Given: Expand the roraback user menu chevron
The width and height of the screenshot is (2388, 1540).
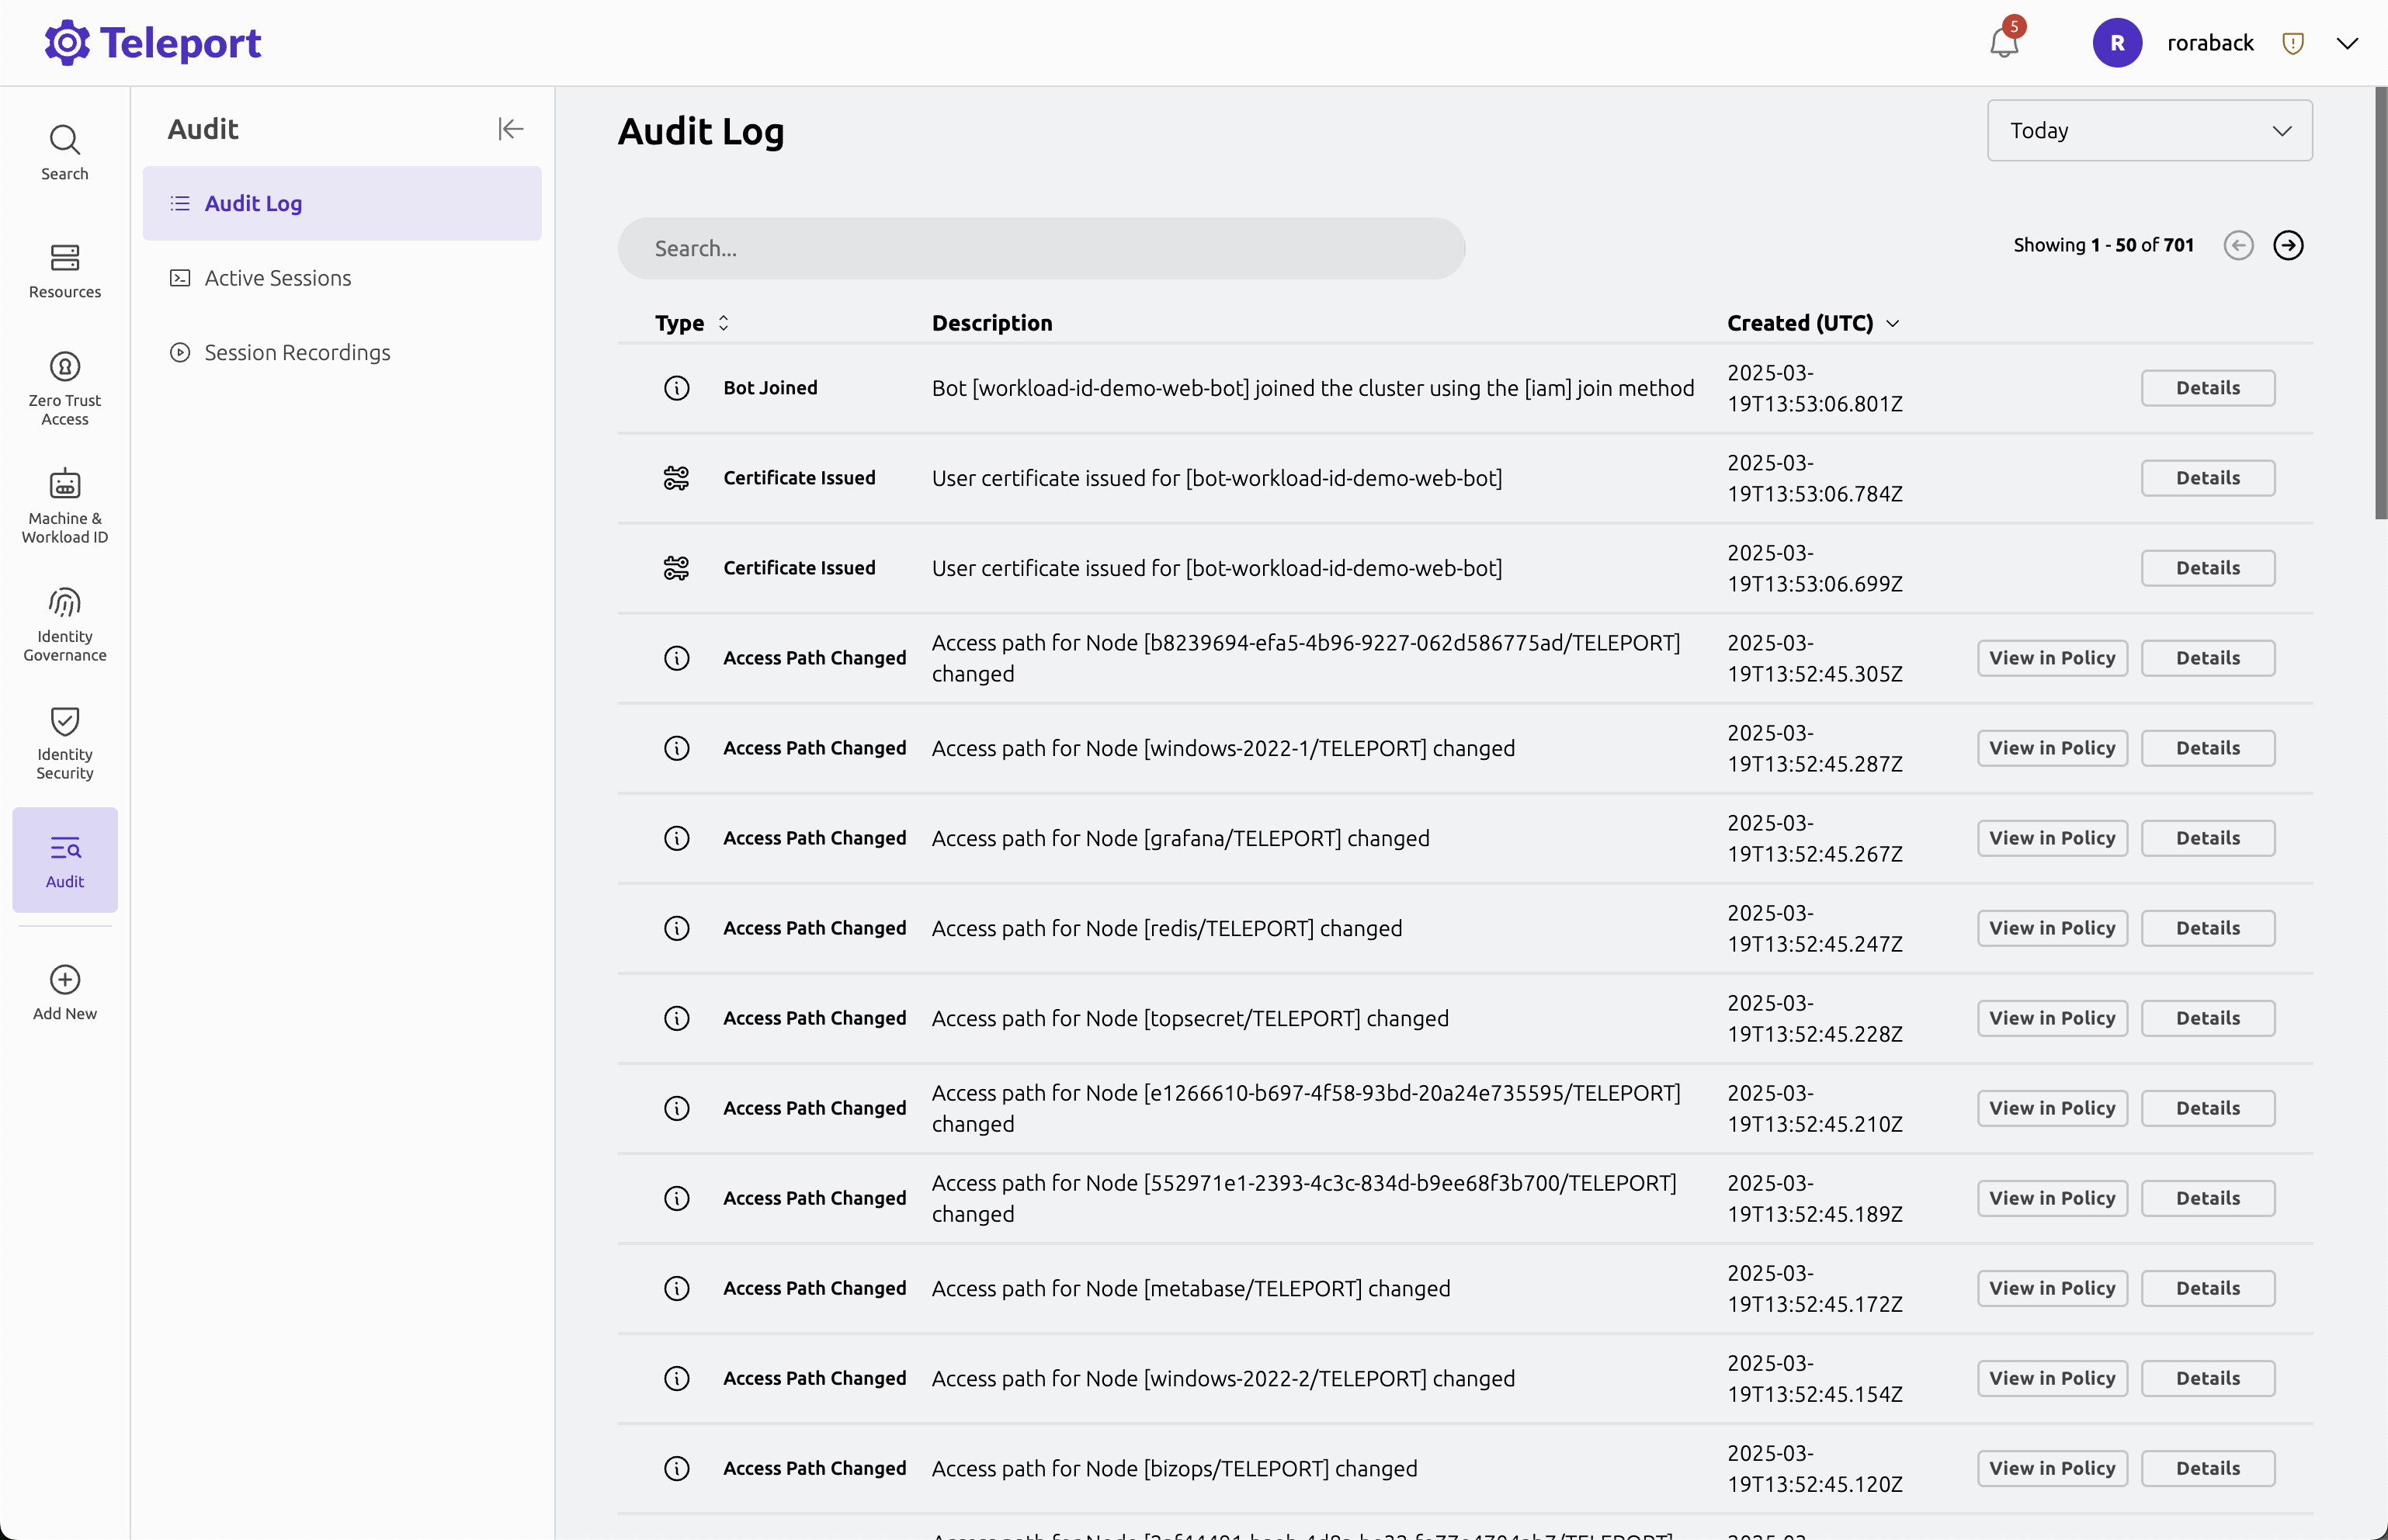Looking at the screenshot, I should pyautogui.click(x=2347, y=43).
